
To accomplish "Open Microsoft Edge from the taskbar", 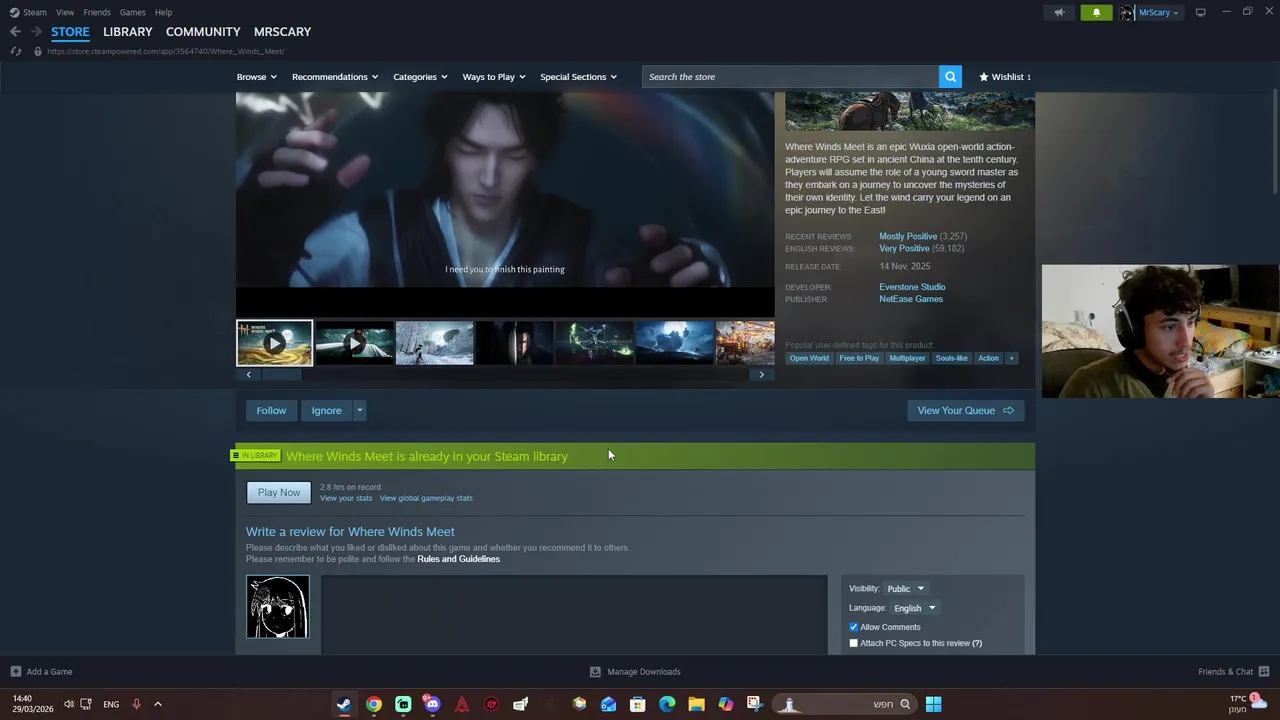I will pyautogui.click(x=667, y=704).
